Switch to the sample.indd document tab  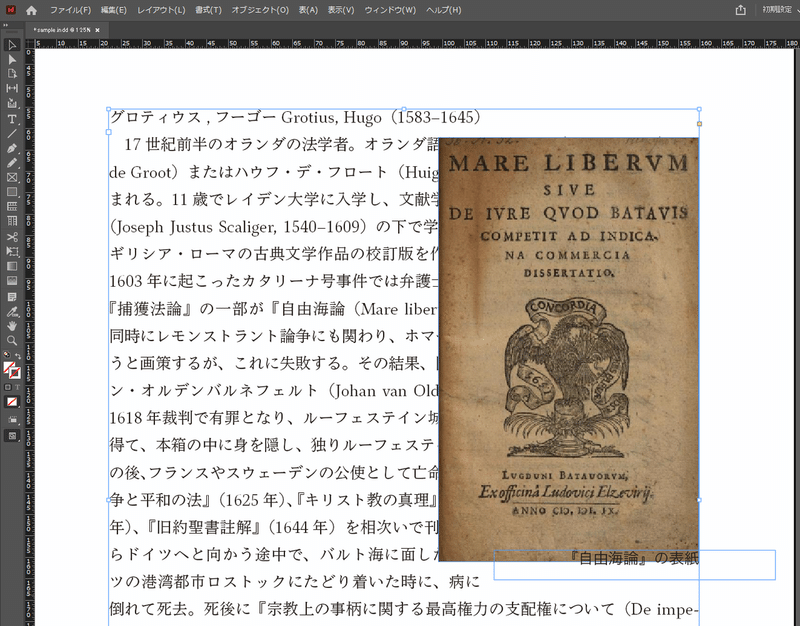tap(62, 30)
